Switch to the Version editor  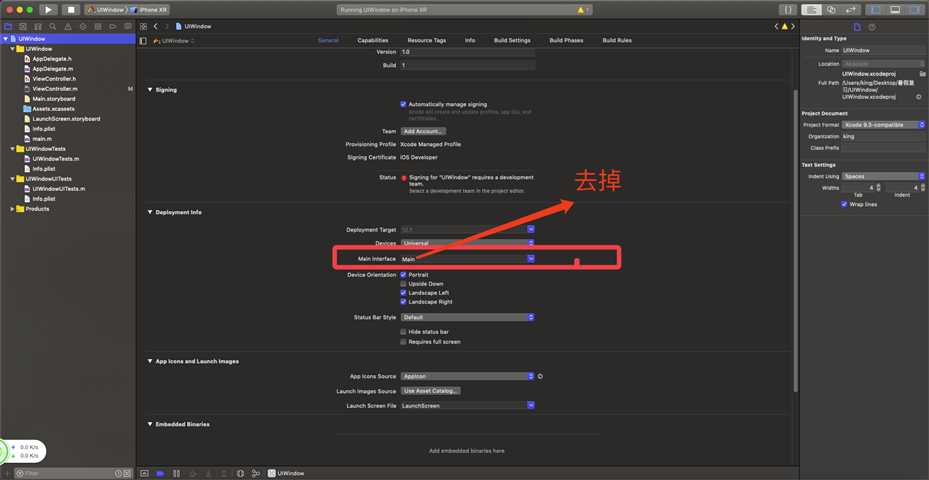[x=851, y=9]
